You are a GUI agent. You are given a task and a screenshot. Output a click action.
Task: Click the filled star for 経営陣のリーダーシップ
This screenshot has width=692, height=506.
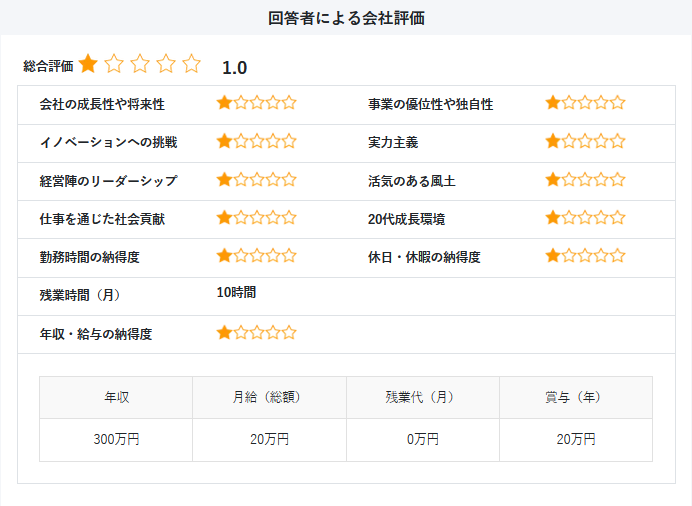(225, 180)
